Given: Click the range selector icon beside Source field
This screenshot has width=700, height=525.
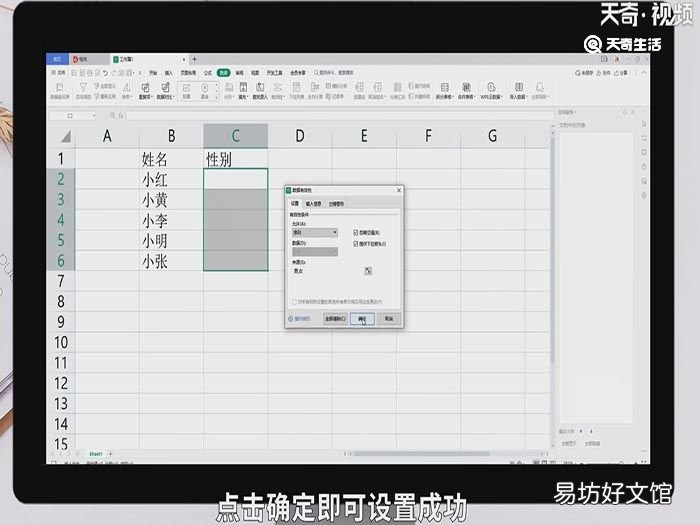Looking at the screenshot, I should tap(368, 271).
